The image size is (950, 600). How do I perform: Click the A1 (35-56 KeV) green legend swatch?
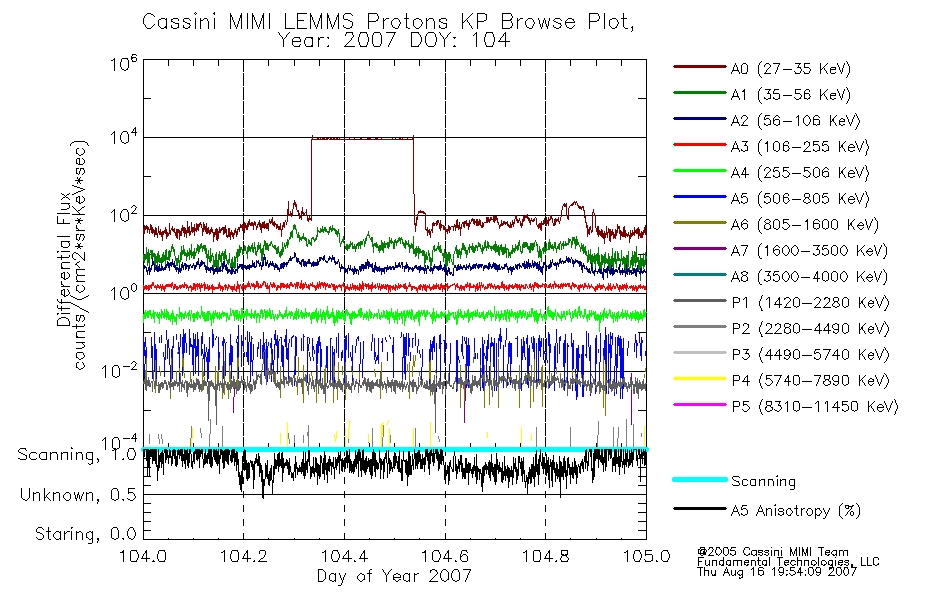click(x=700, y=93)
